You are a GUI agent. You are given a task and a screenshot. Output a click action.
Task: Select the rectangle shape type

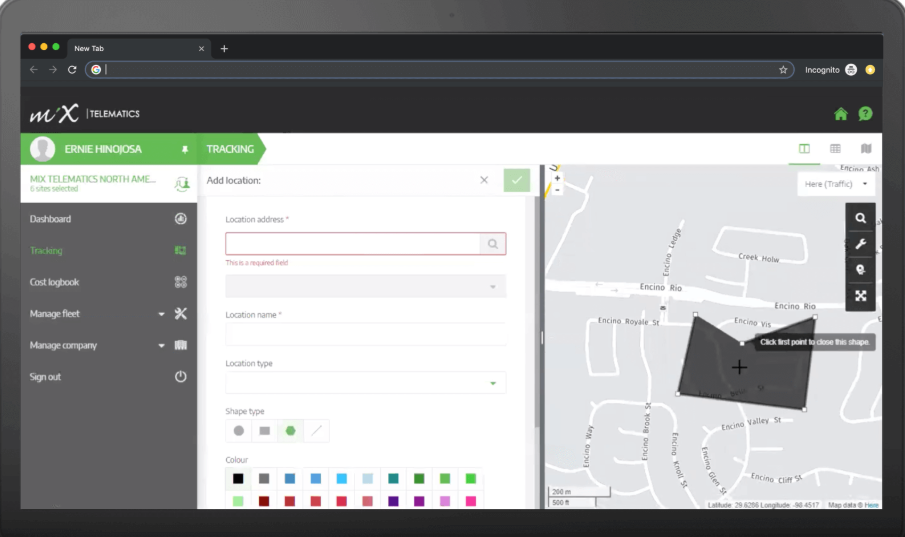coord(264,431)
